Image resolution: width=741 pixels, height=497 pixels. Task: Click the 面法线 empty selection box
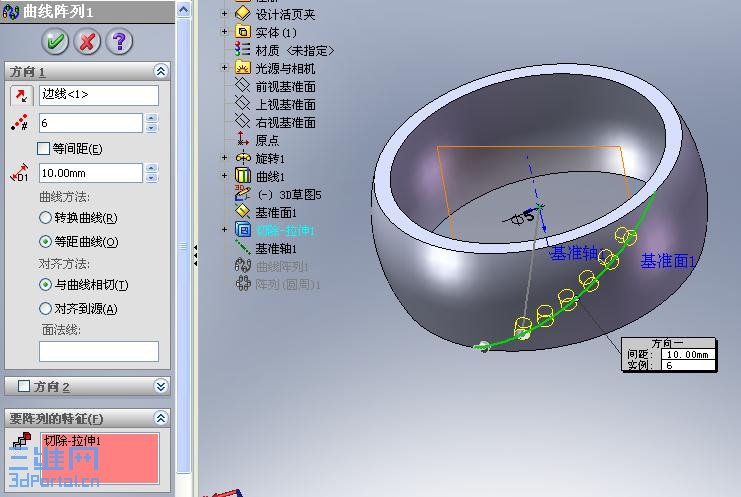pyautogui.click(x=99, y=351)
